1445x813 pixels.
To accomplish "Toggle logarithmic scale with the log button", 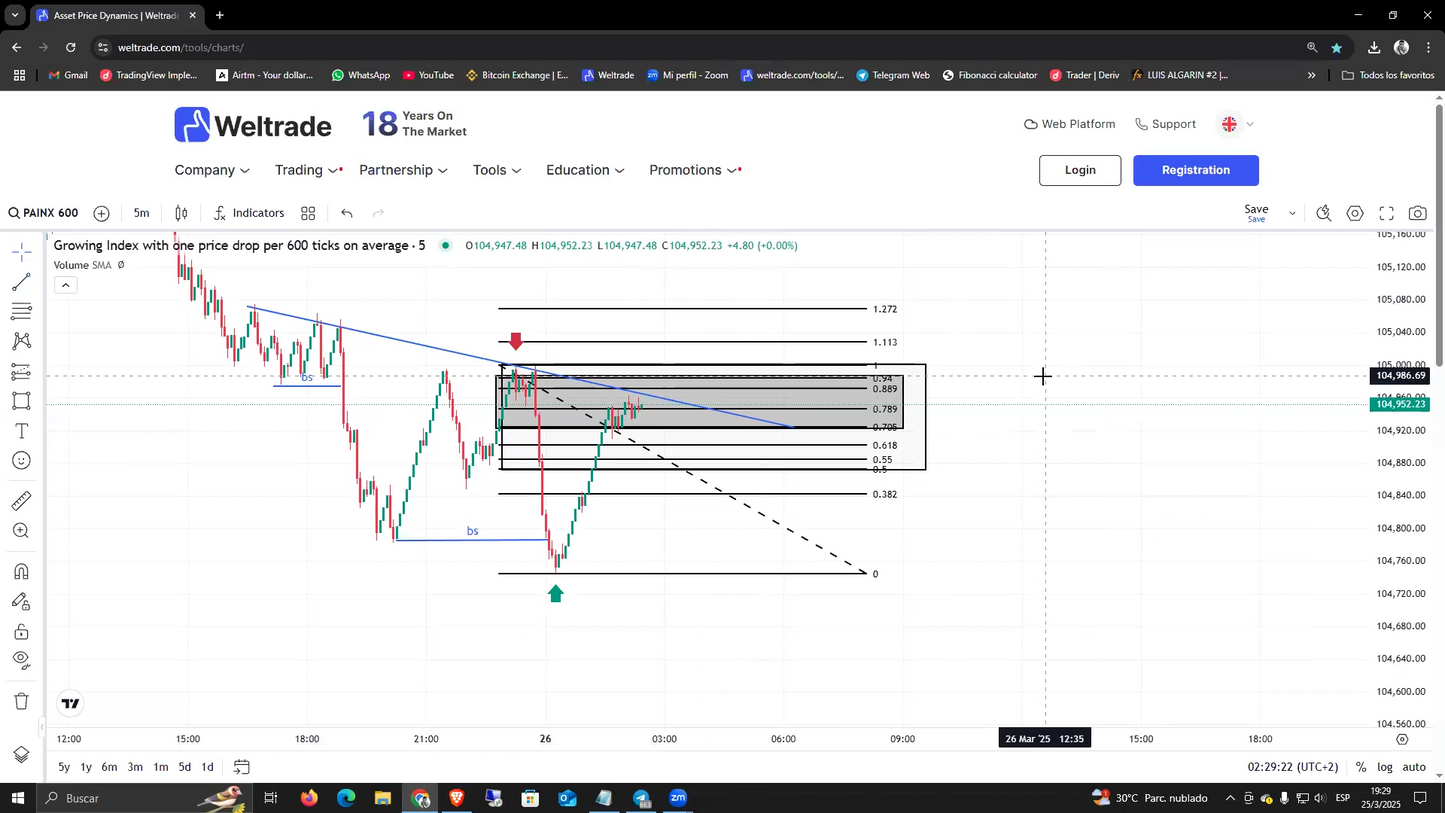I will [x=1385, y=767].
